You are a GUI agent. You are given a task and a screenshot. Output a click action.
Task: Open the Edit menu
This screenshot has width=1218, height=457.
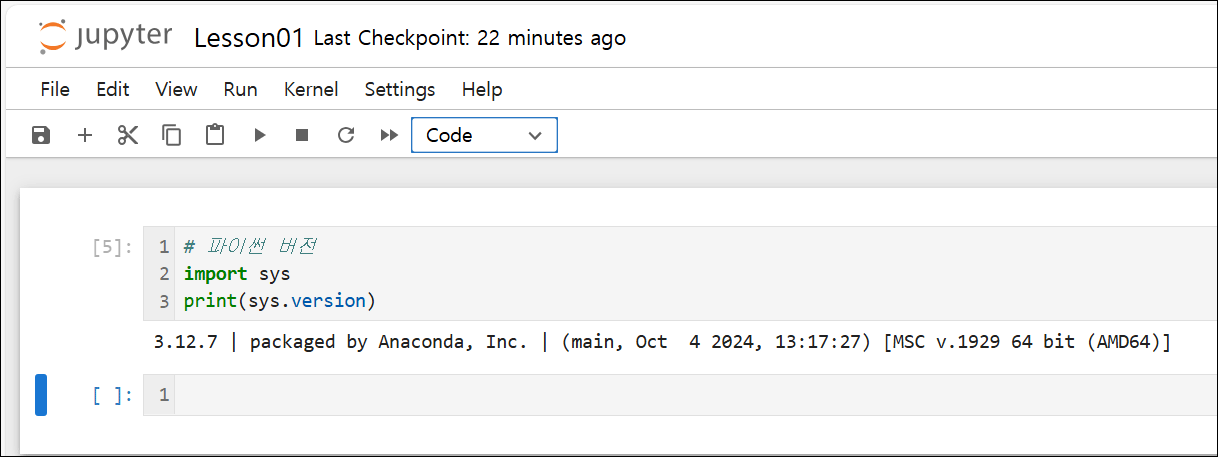(x=113, y=89)
